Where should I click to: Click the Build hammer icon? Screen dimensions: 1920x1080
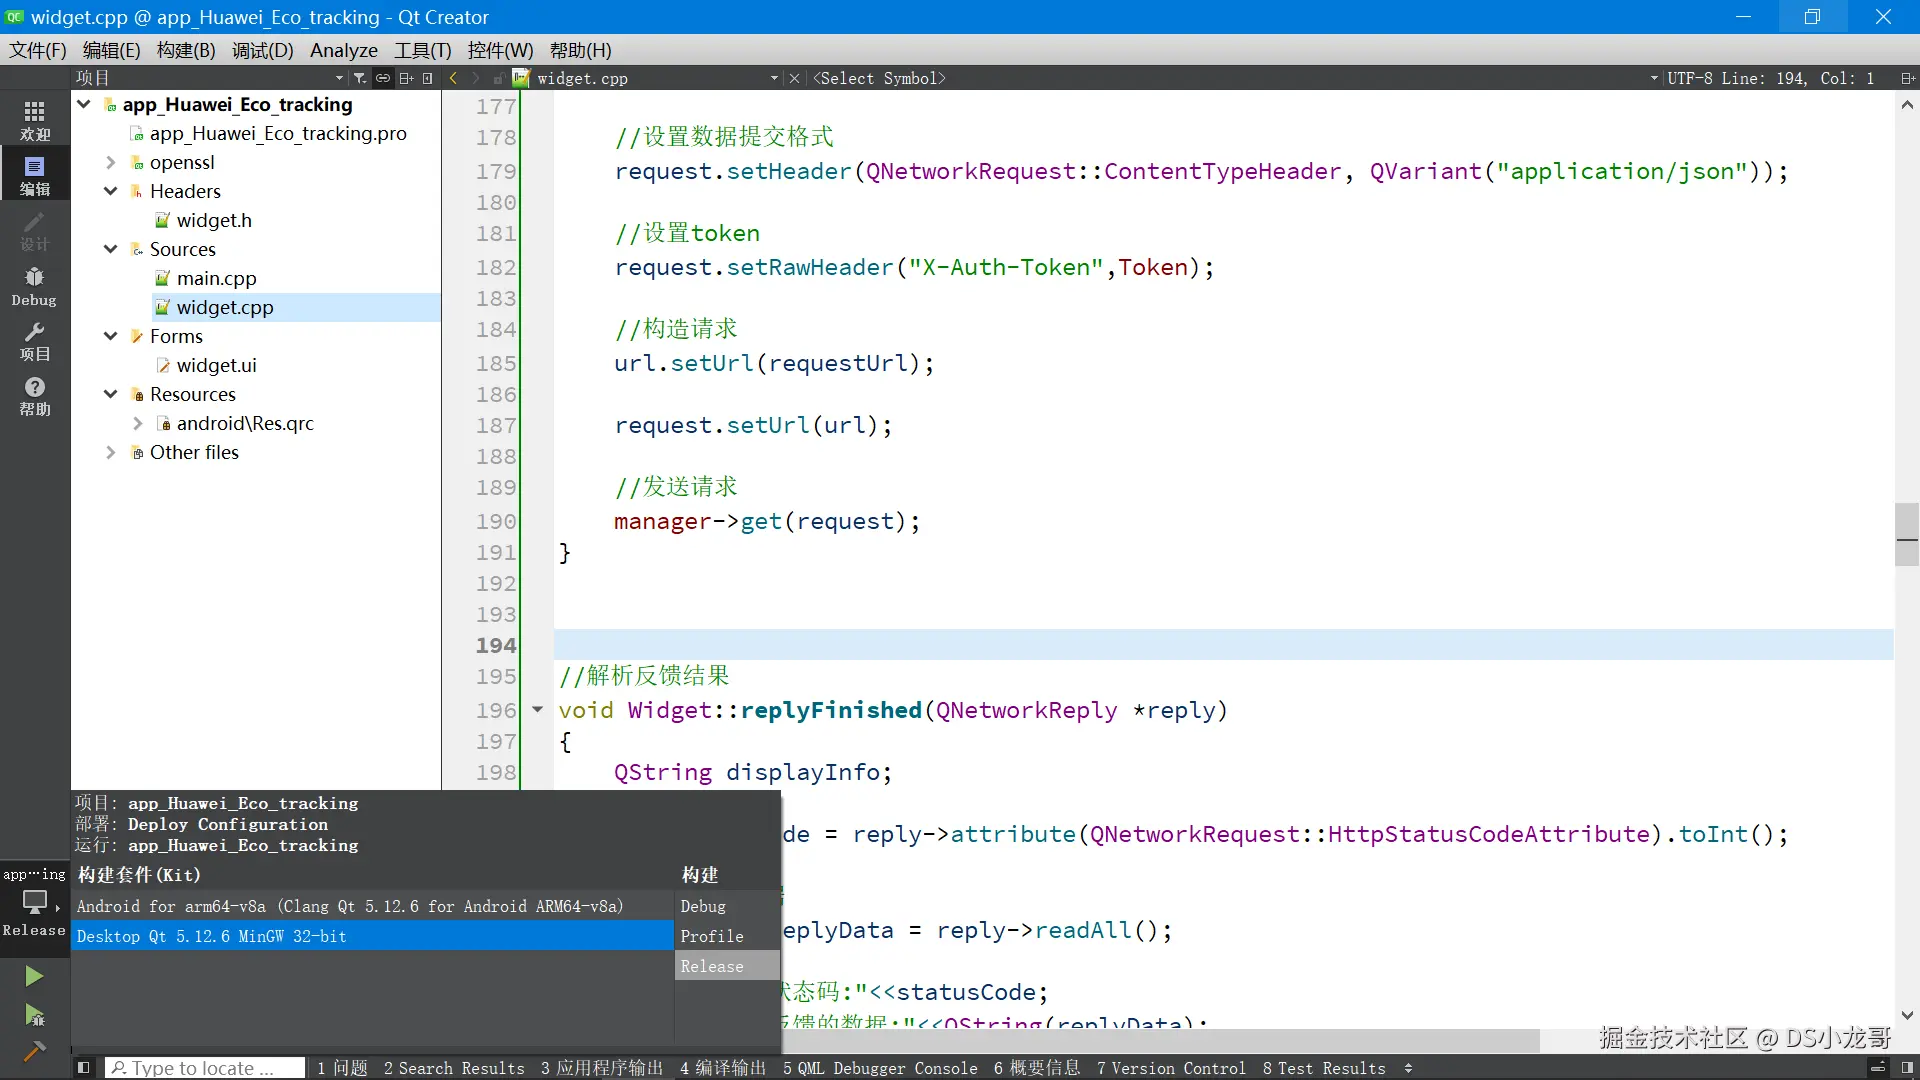(x=34, y=1051)
